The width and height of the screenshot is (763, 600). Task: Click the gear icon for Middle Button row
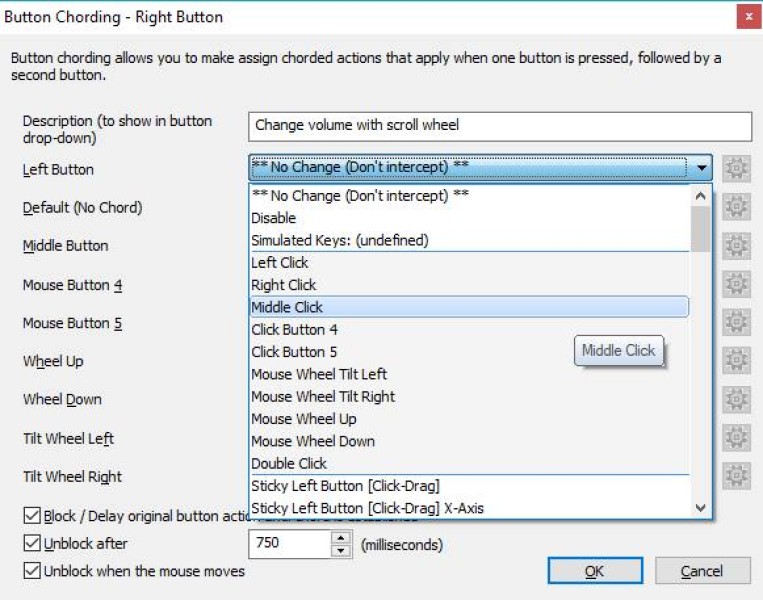(736, 245)
